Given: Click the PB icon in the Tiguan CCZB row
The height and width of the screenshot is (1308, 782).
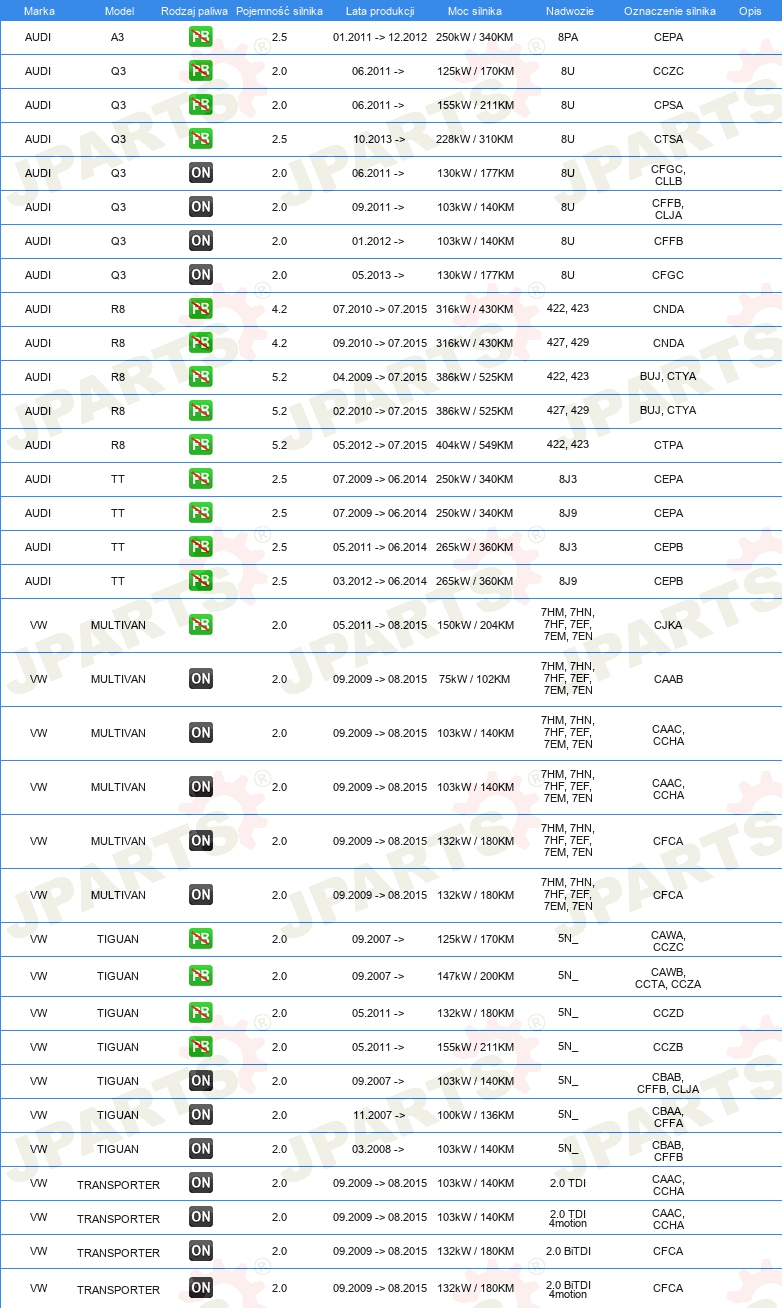Looking at the screenshot, I should click(201, 1047).
